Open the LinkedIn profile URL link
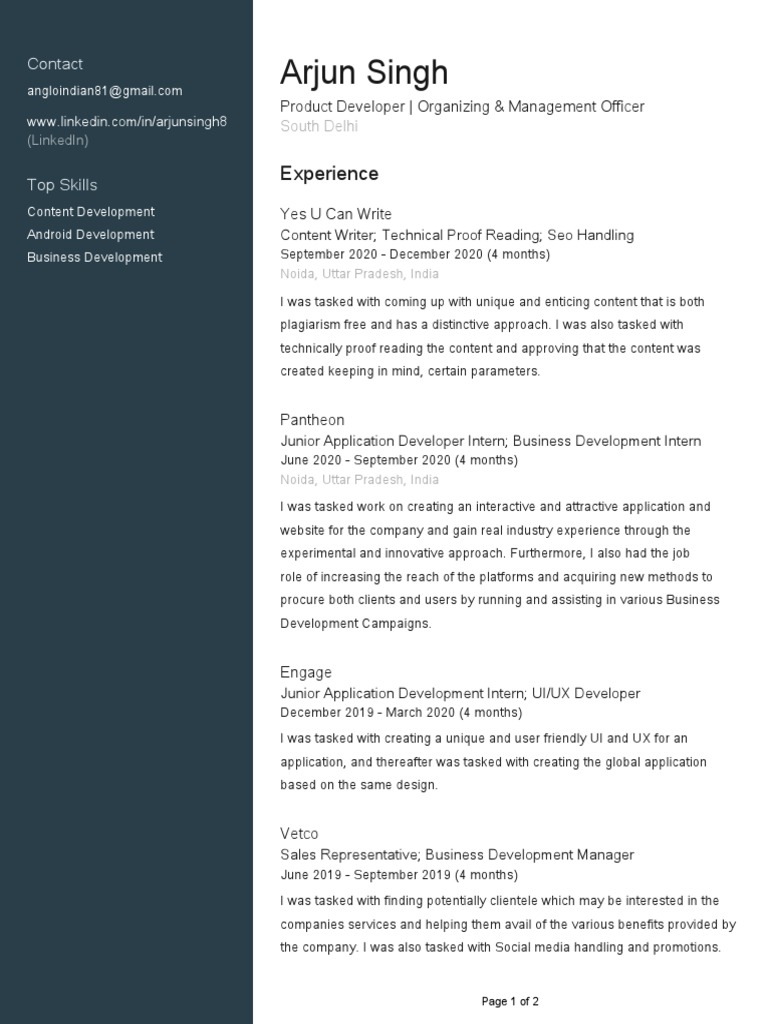This screenshot has height=1024, width=768. click(127, 121)
